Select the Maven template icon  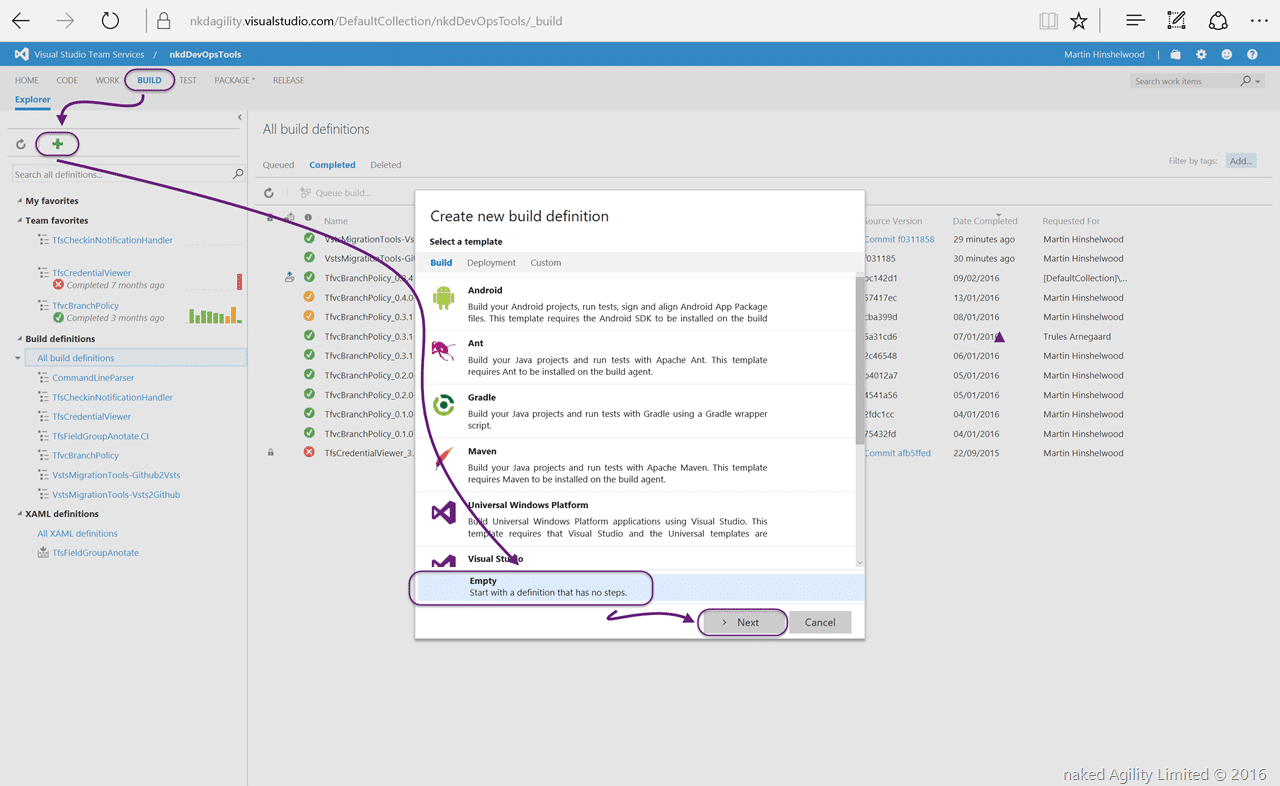click(x=445, y=459)
